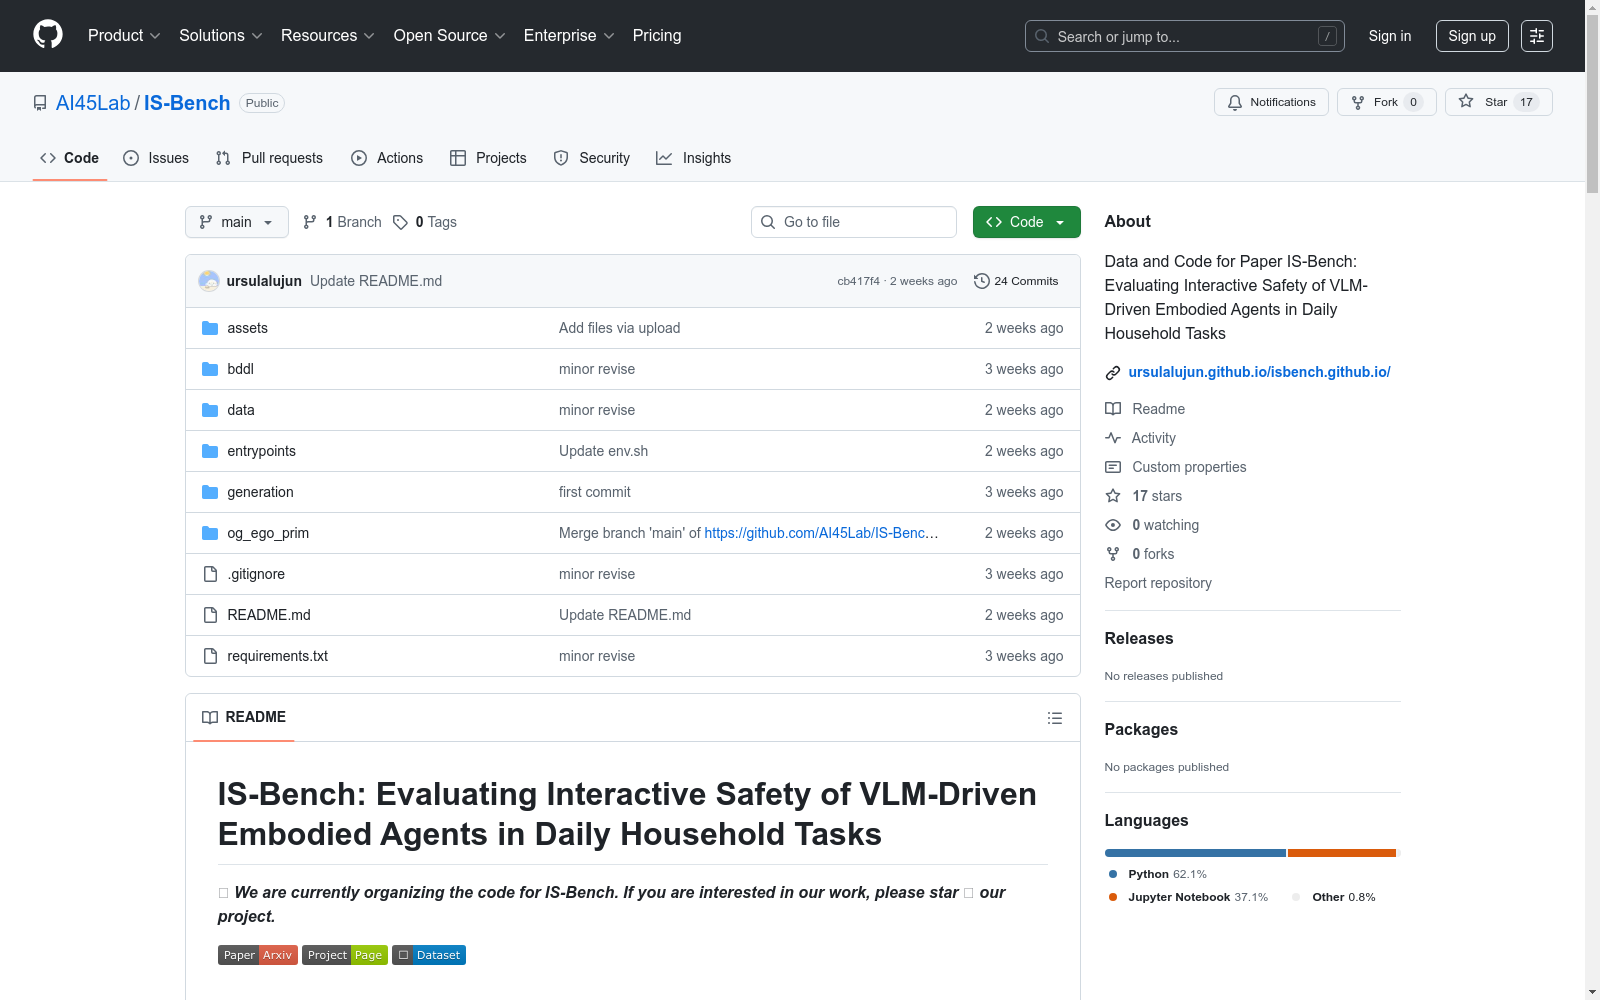Click the GitHub logo icon

(48, 35)
